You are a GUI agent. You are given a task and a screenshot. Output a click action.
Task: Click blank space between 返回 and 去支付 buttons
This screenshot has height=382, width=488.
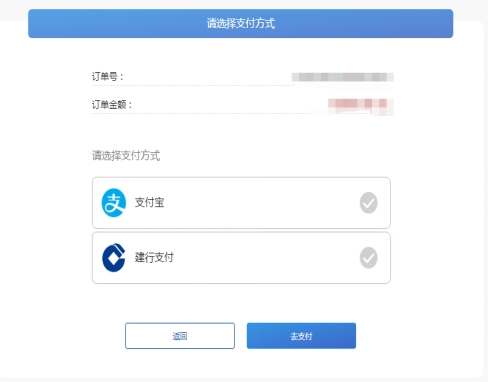[x=241, y=336]
